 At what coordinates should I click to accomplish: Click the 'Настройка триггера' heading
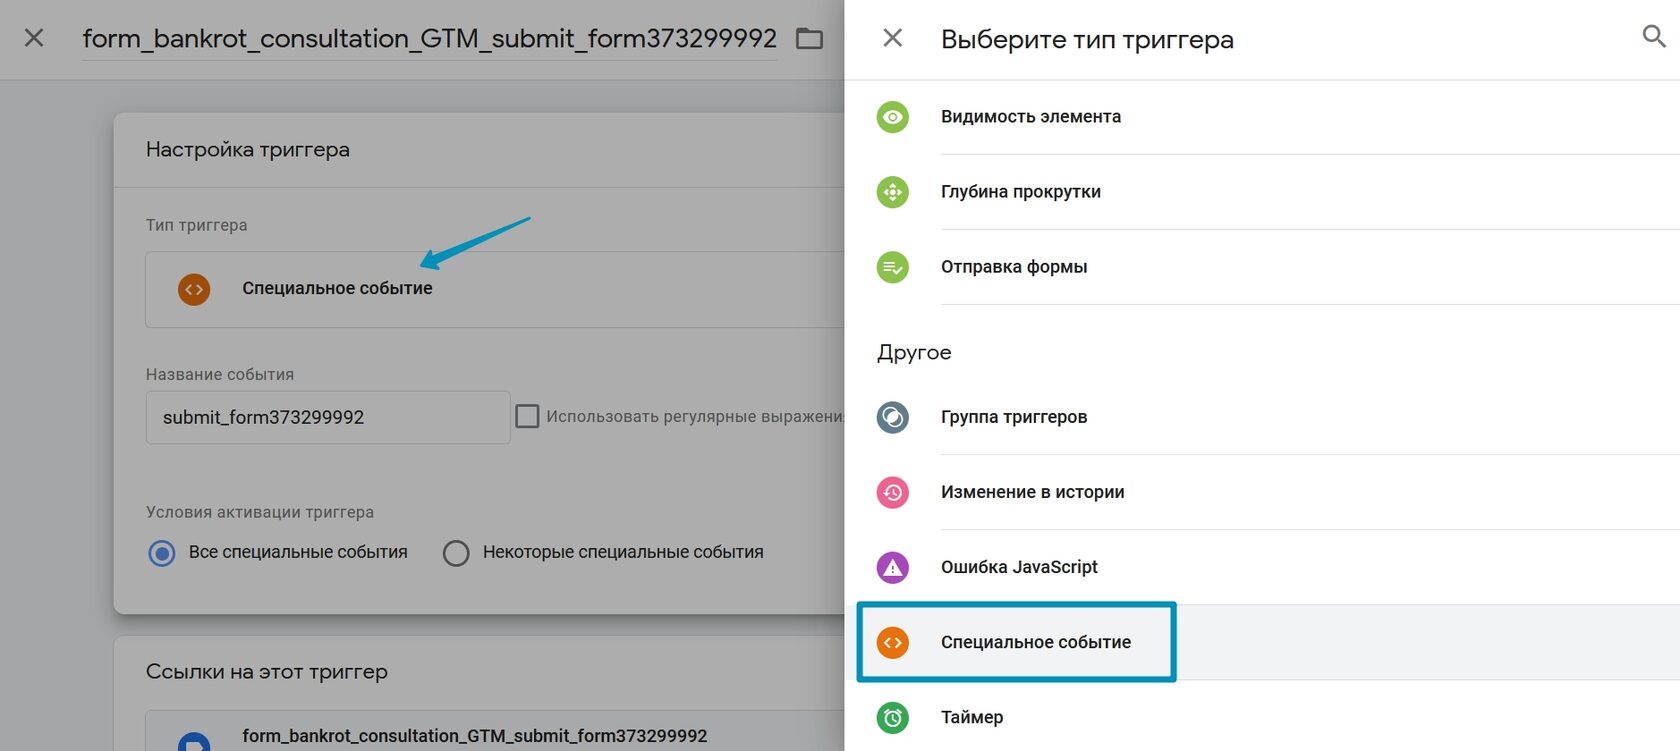pos(248,150)
